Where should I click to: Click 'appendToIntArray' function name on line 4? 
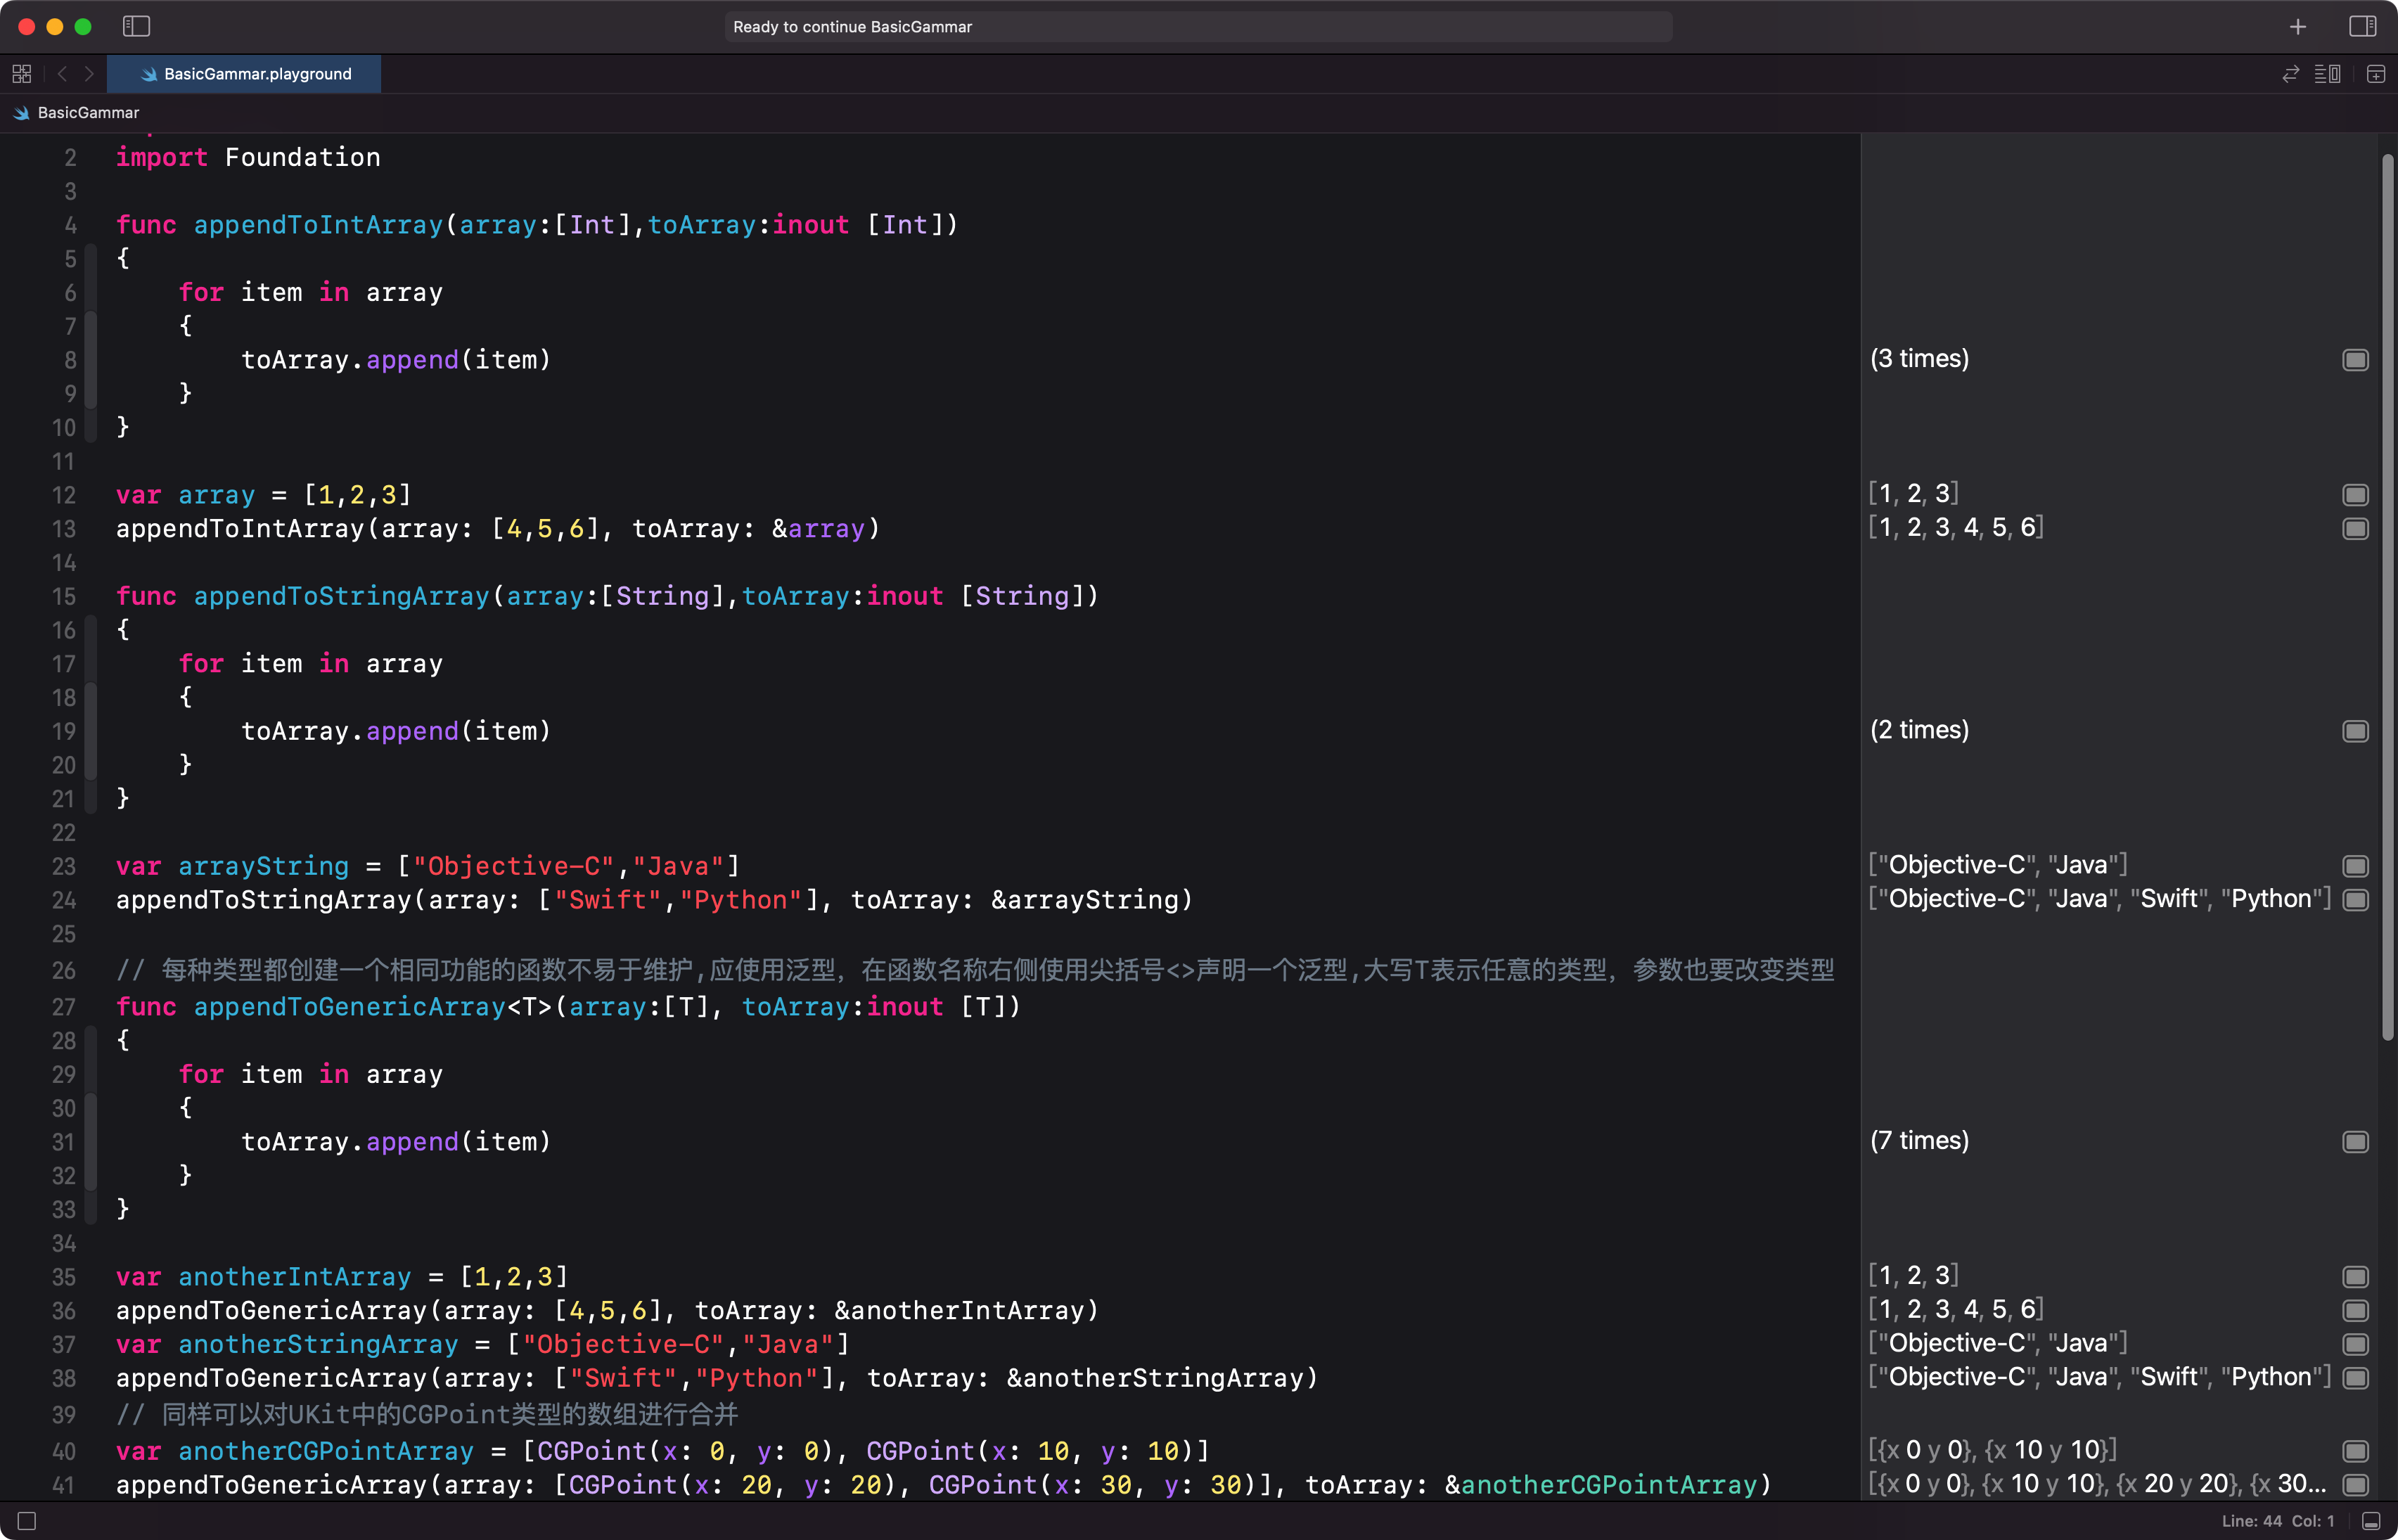pos(318,225)
